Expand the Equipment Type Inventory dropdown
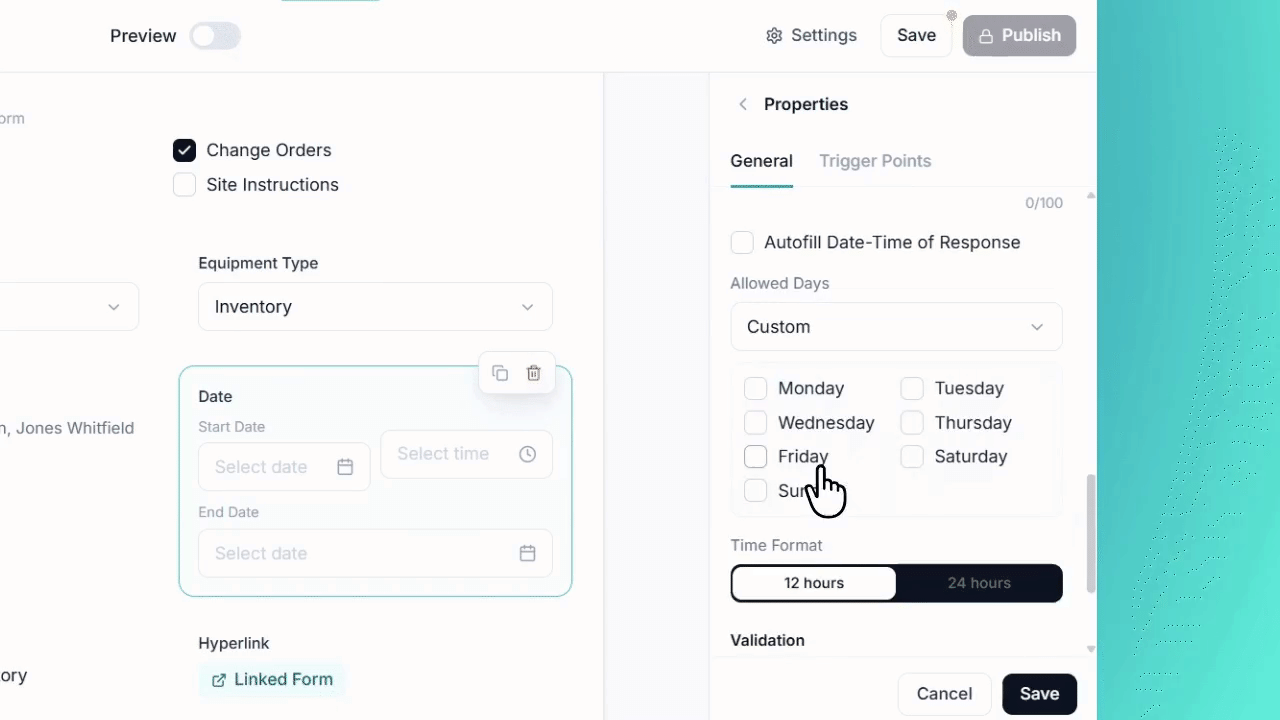Viewport: 1280px width, 720px height. point(375,307)
